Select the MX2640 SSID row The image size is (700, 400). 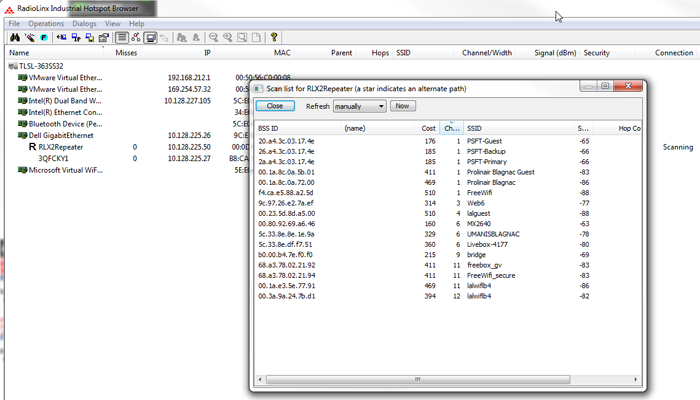[x=448, y=224]
